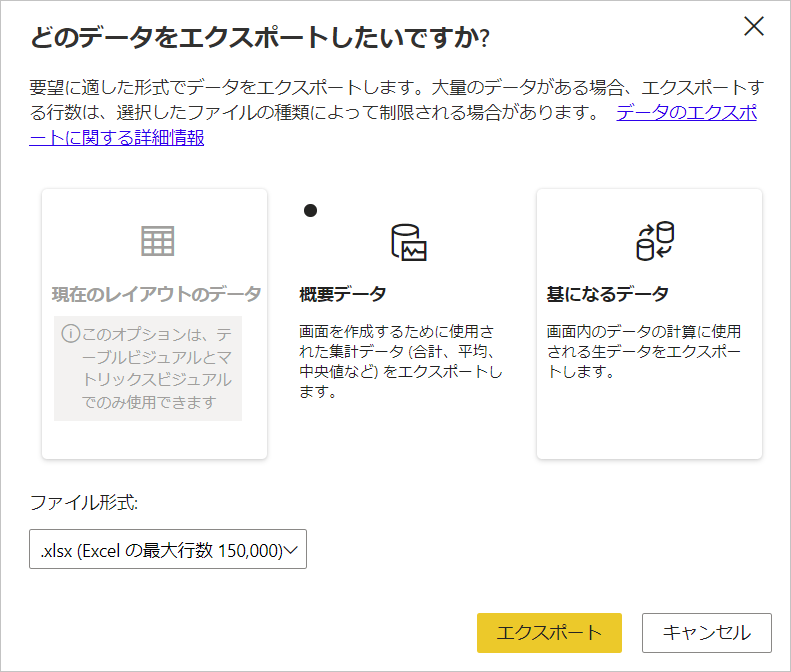Click the info icon in the disabled notice
Screen dimensions: 791x672
point(69,334)
